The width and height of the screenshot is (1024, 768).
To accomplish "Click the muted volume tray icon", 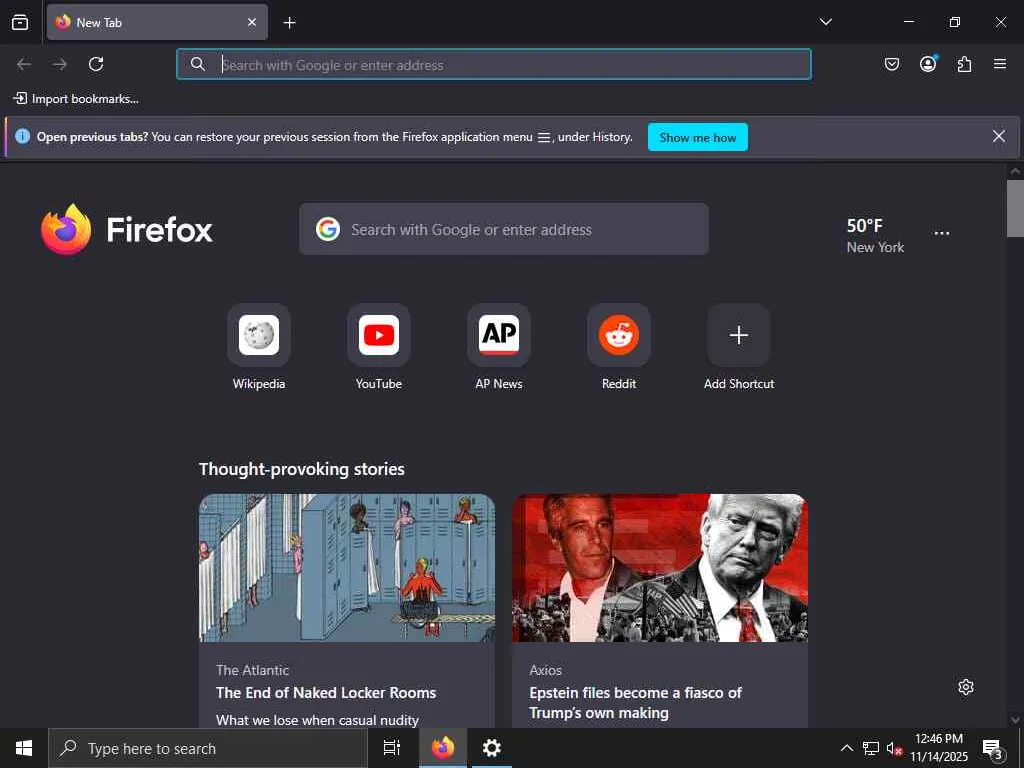I will [894, 748].
